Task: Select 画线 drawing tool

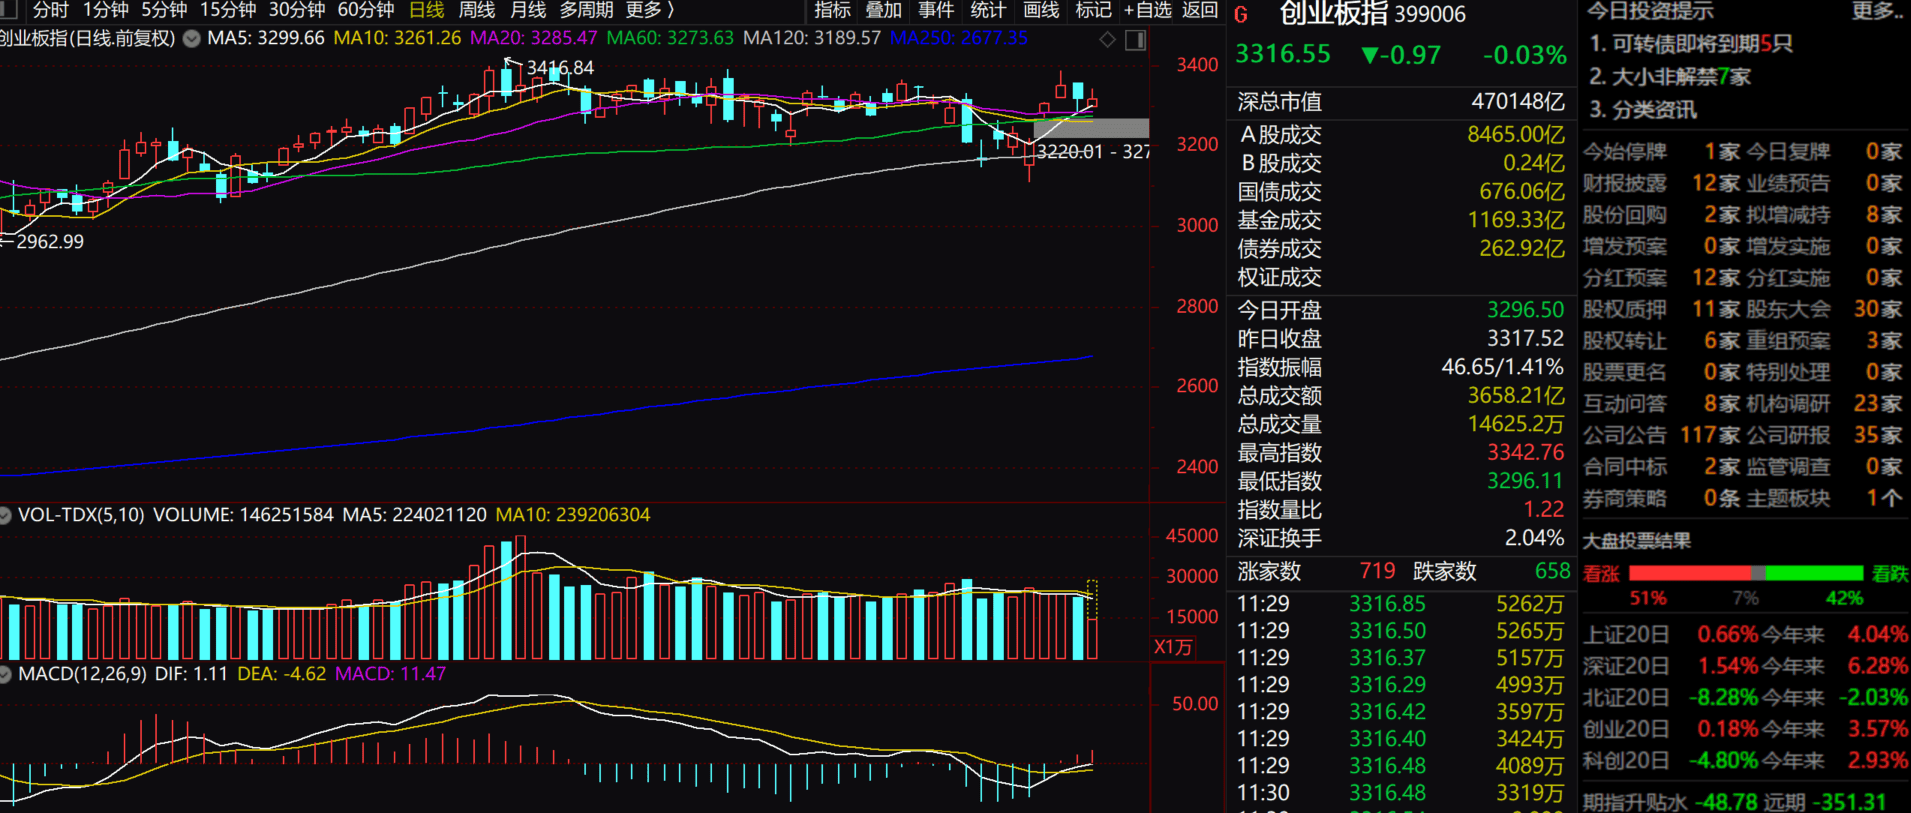Action: pos(1040,10)
